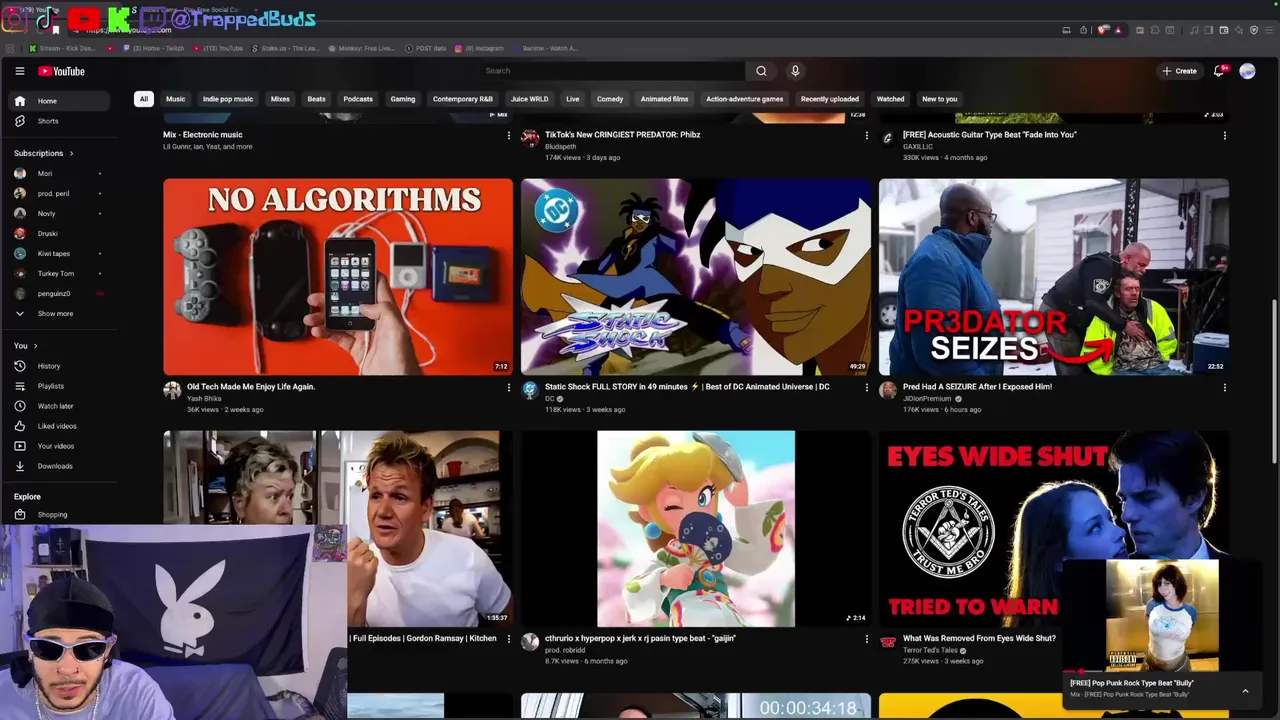Select the Gaming filter chip

tap(403, 99)
